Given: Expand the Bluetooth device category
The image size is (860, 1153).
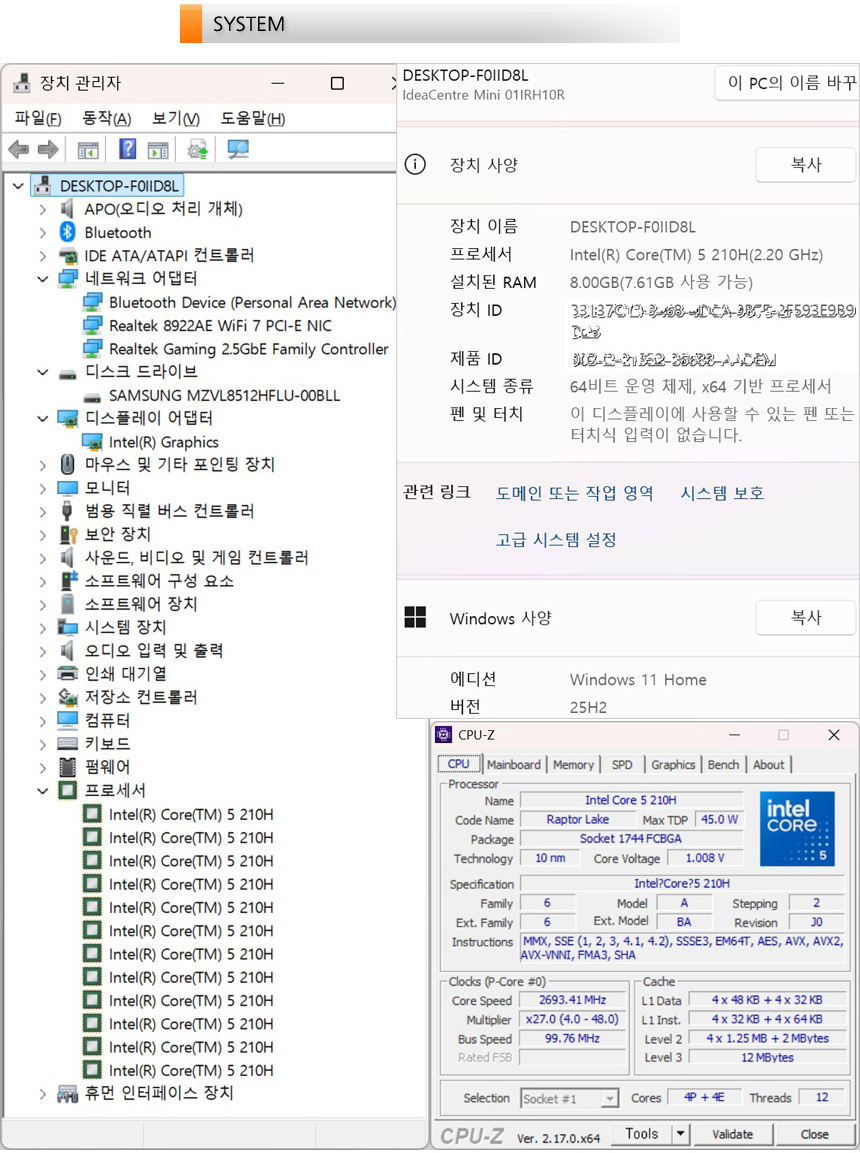Looking at the screenshot, I should [42, 232].
